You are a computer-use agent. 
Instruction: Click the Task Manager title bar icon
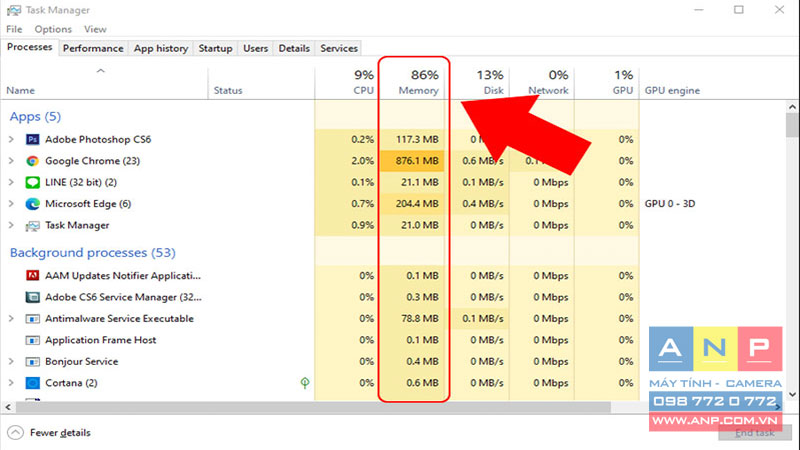click(14, 10)
